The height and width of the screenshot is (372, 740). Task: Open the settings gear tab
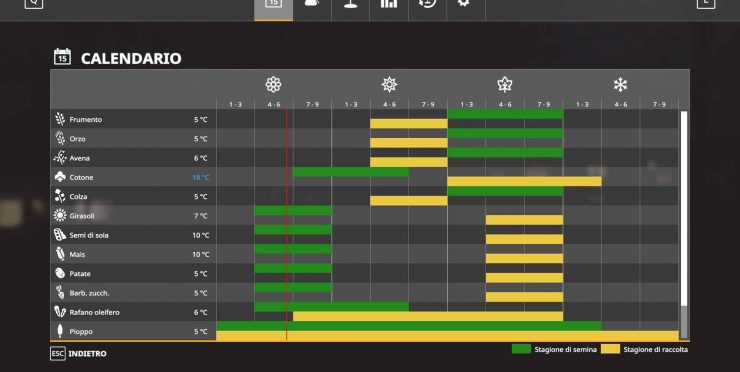(464, 3)
